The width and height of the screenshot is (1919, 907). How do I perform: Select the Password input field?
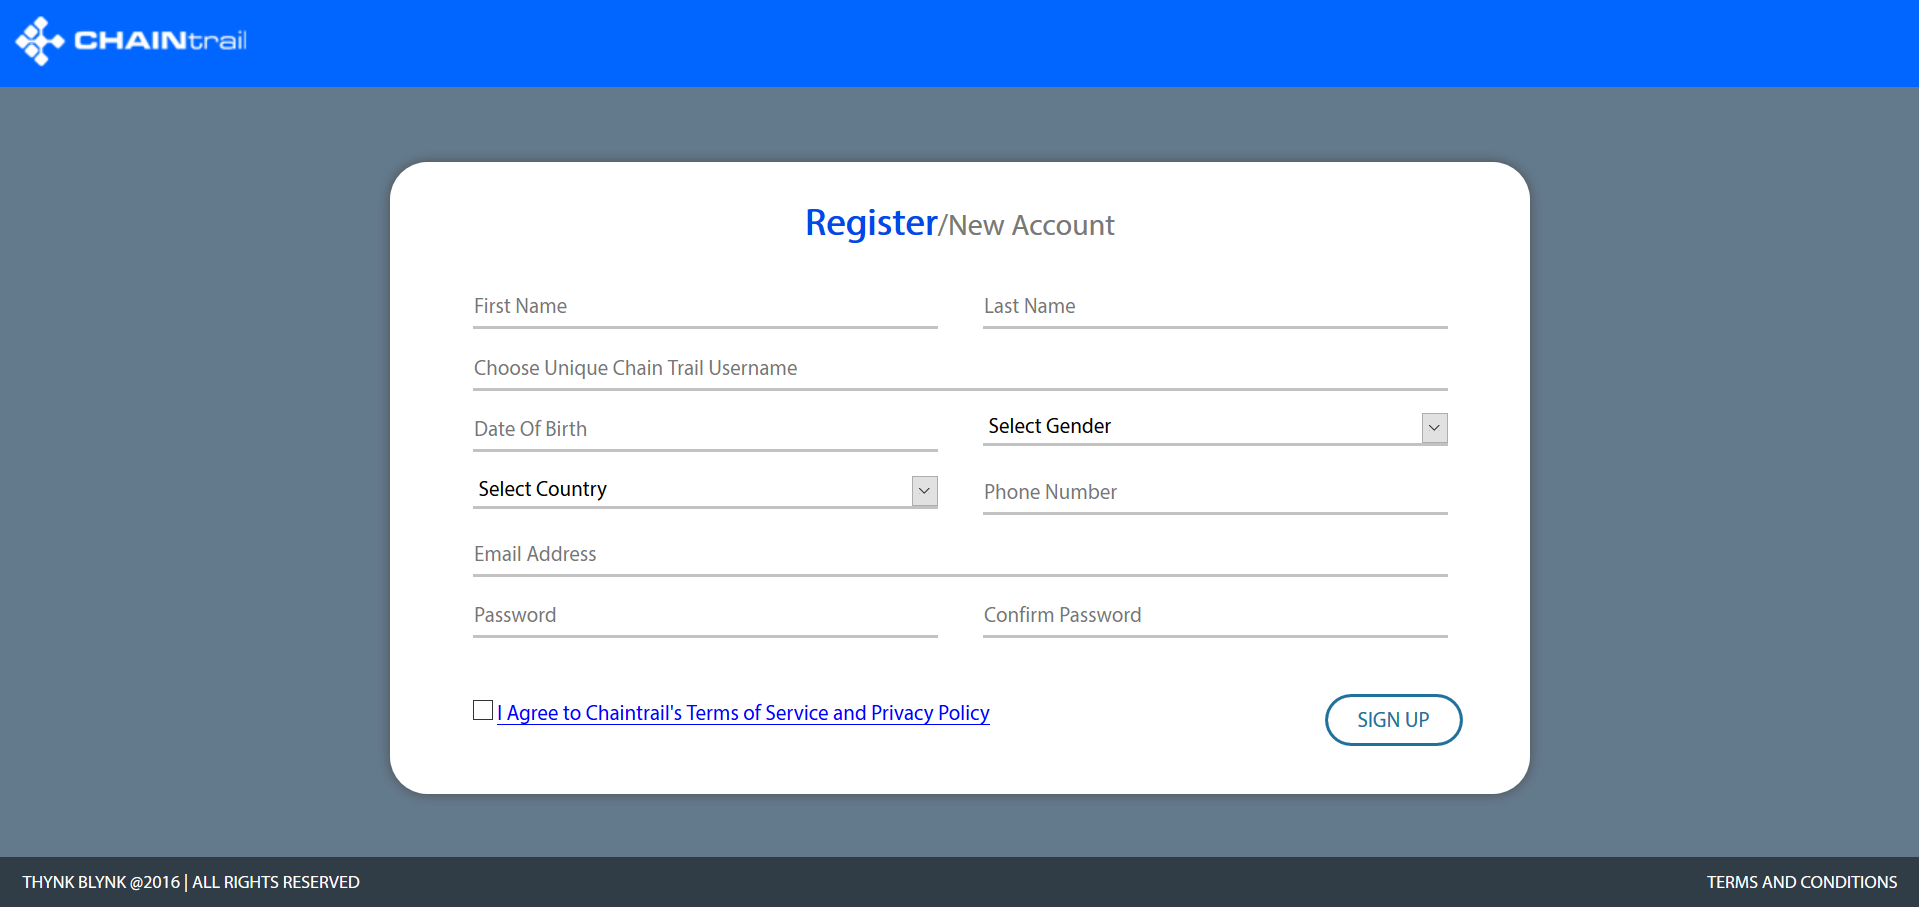[704, 616]
